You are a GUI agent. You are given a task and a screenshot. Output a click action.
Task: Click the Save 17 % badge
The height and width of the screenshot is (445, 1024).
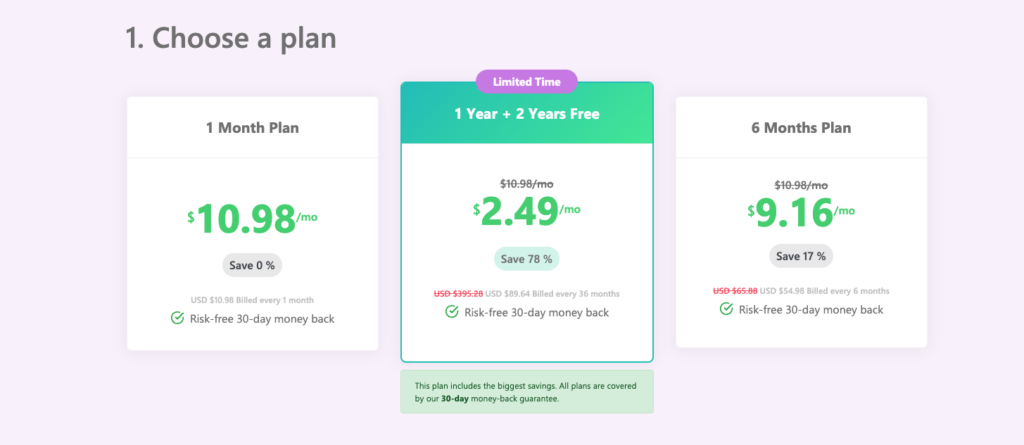coord(801,256)
